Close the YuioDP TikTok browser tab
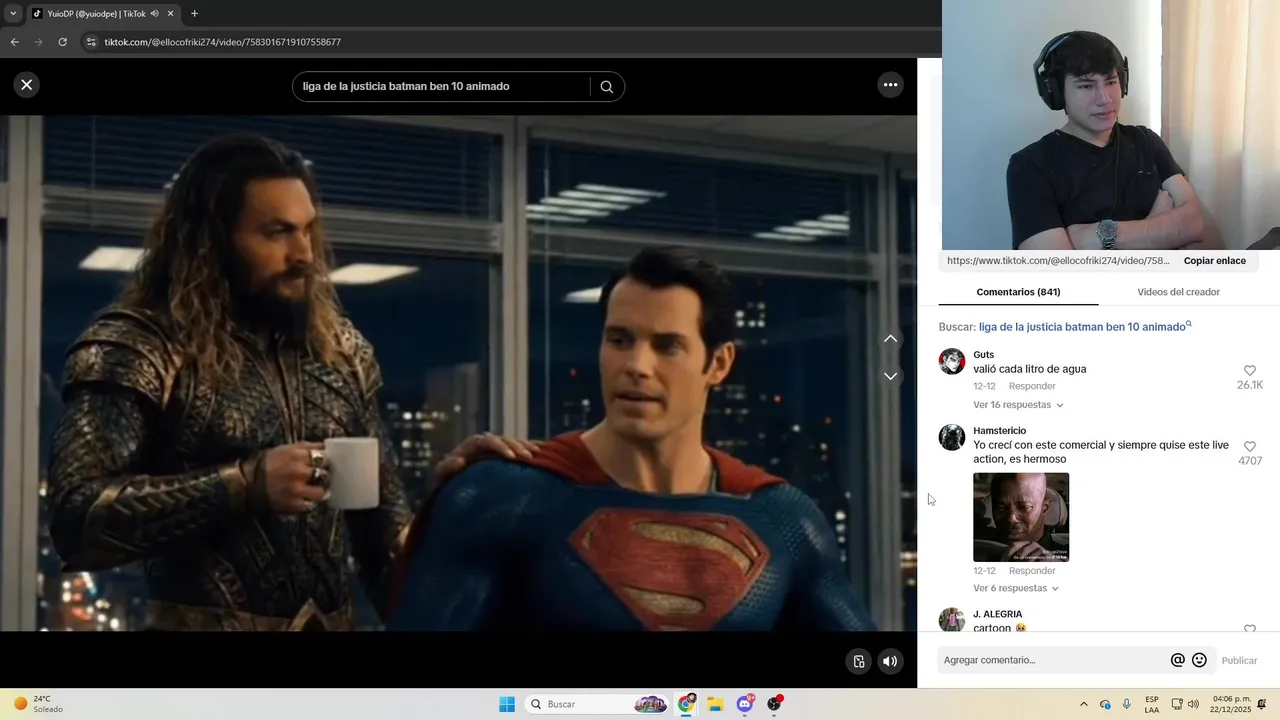The image size is (1280, 720). coord(170,14)
